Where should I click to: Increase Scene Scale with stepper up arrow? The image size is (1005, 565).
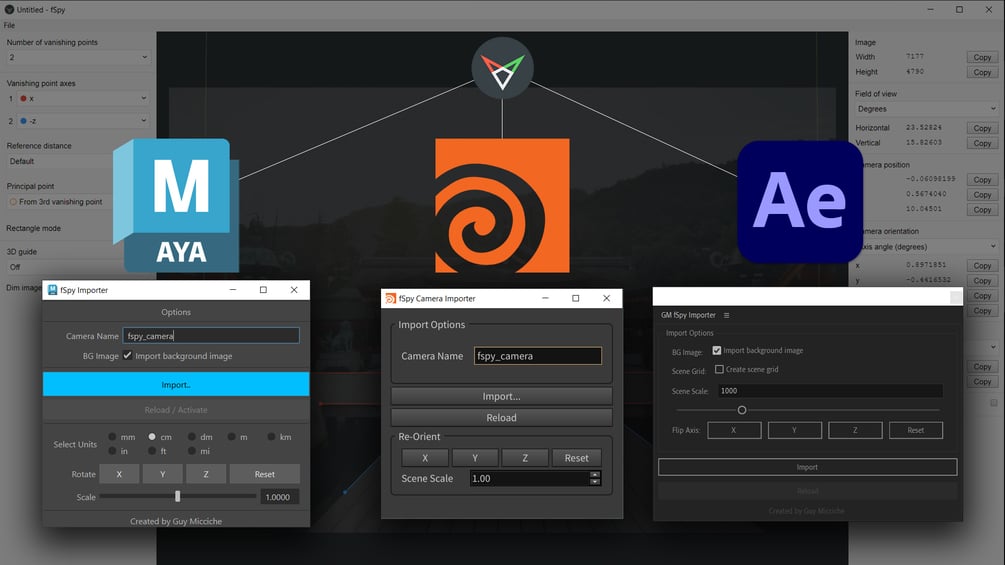tap(595, 475)
